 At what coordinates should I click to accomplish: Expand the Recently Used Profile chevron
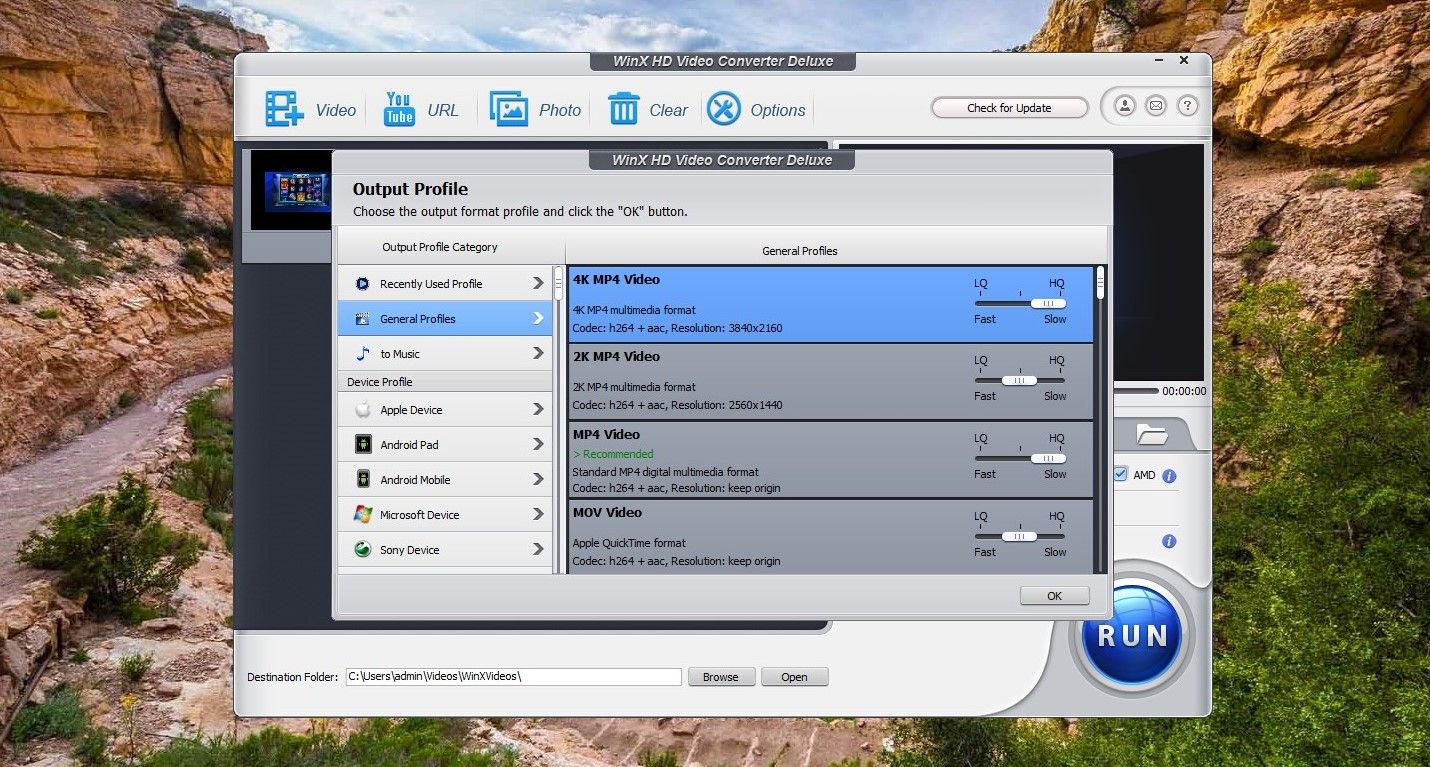[x=537, y=283]
